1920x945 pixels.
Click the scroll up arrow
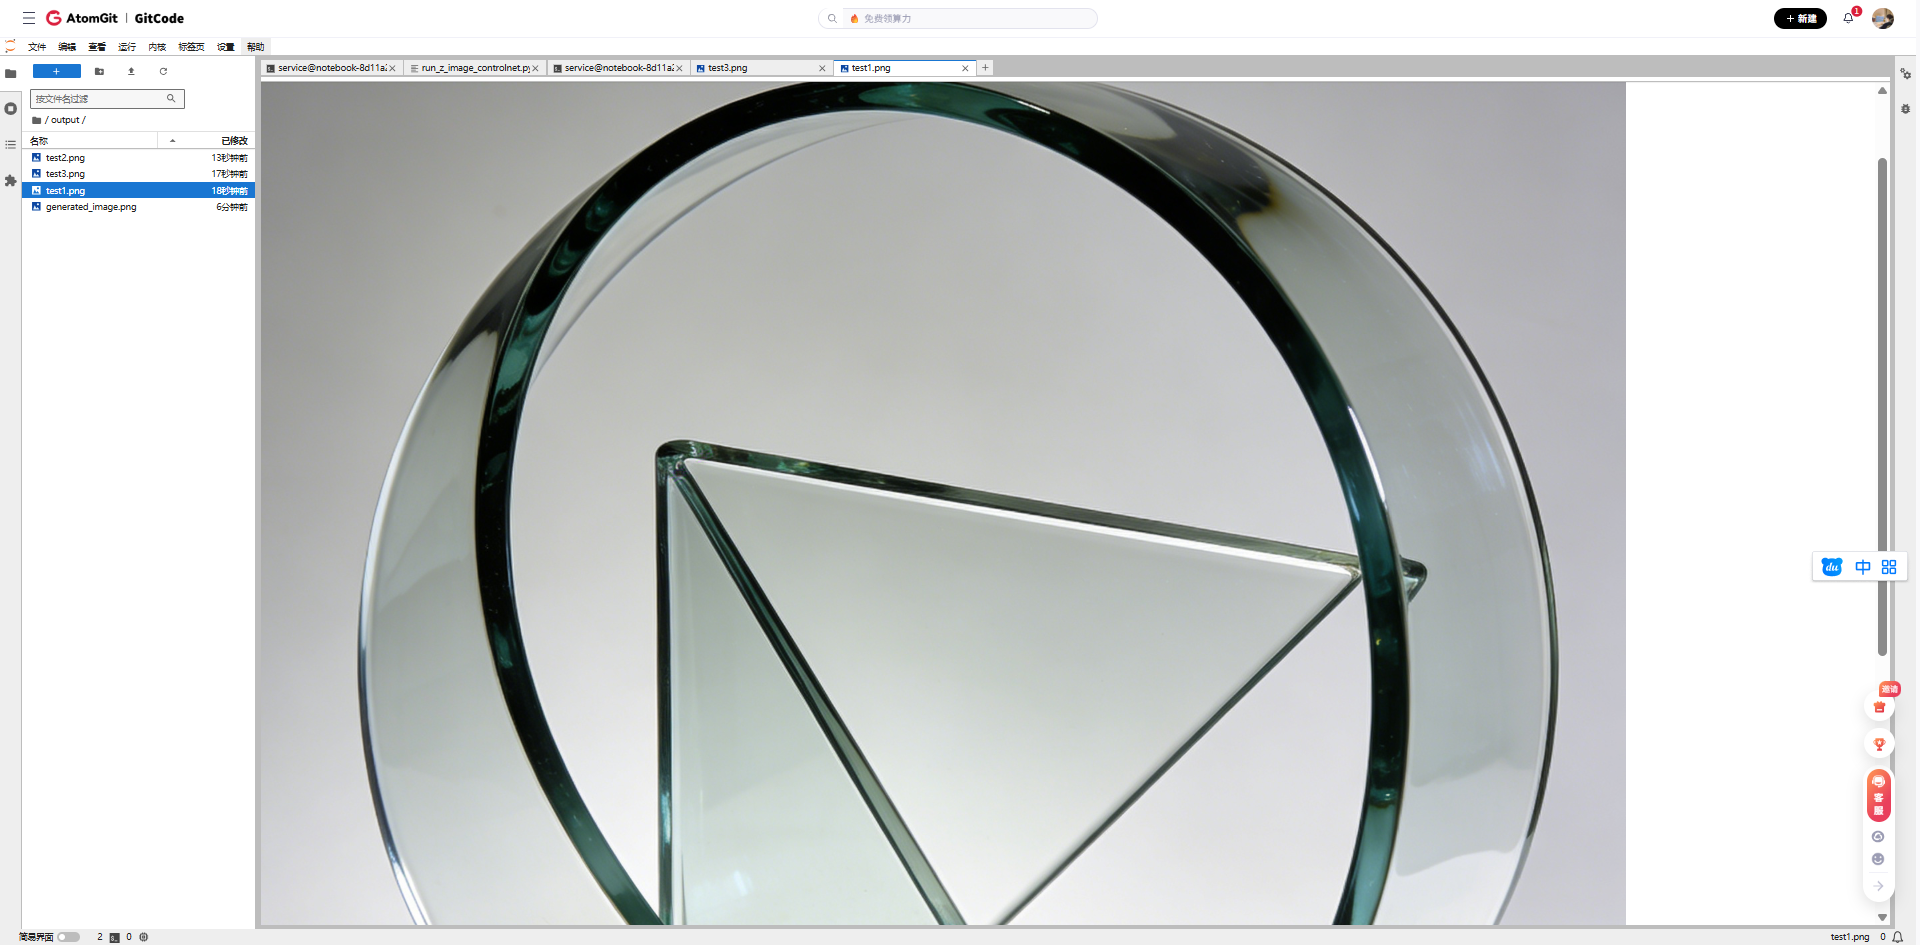(x=1882, y=91)
